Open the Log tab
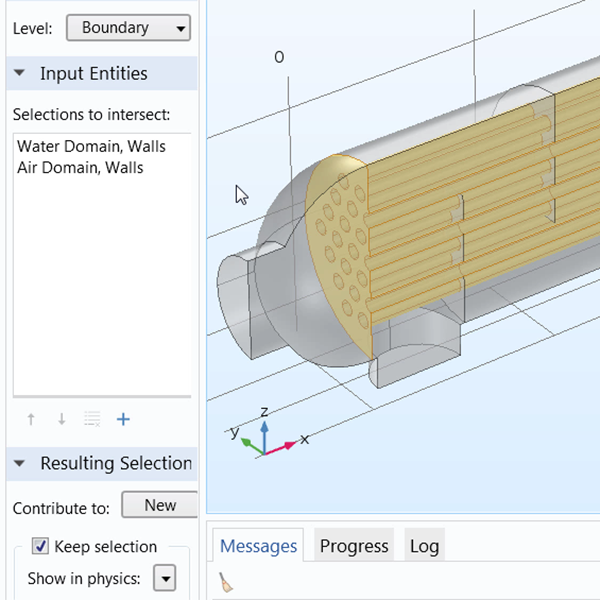This screenshot has height=600, width=600. pyautogui.click(x=424, y=546)
